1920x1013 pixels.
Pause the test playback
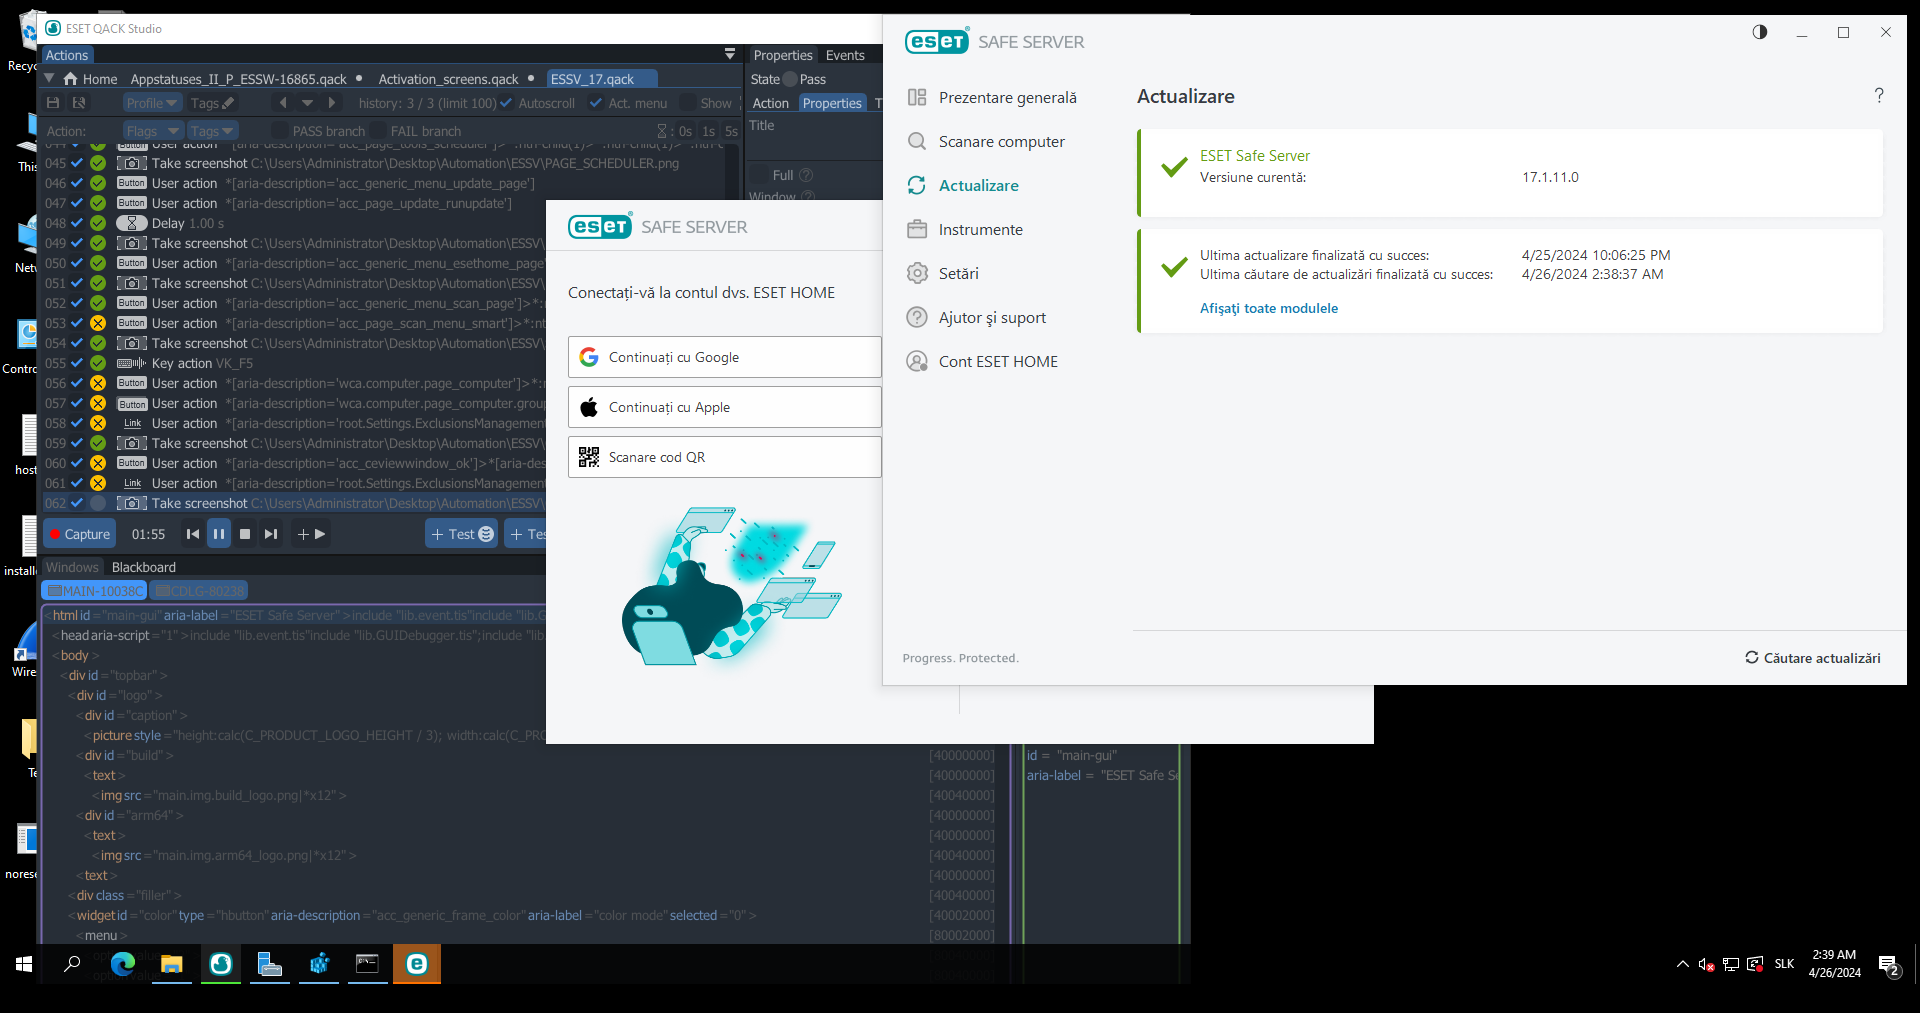pos(219,534)
